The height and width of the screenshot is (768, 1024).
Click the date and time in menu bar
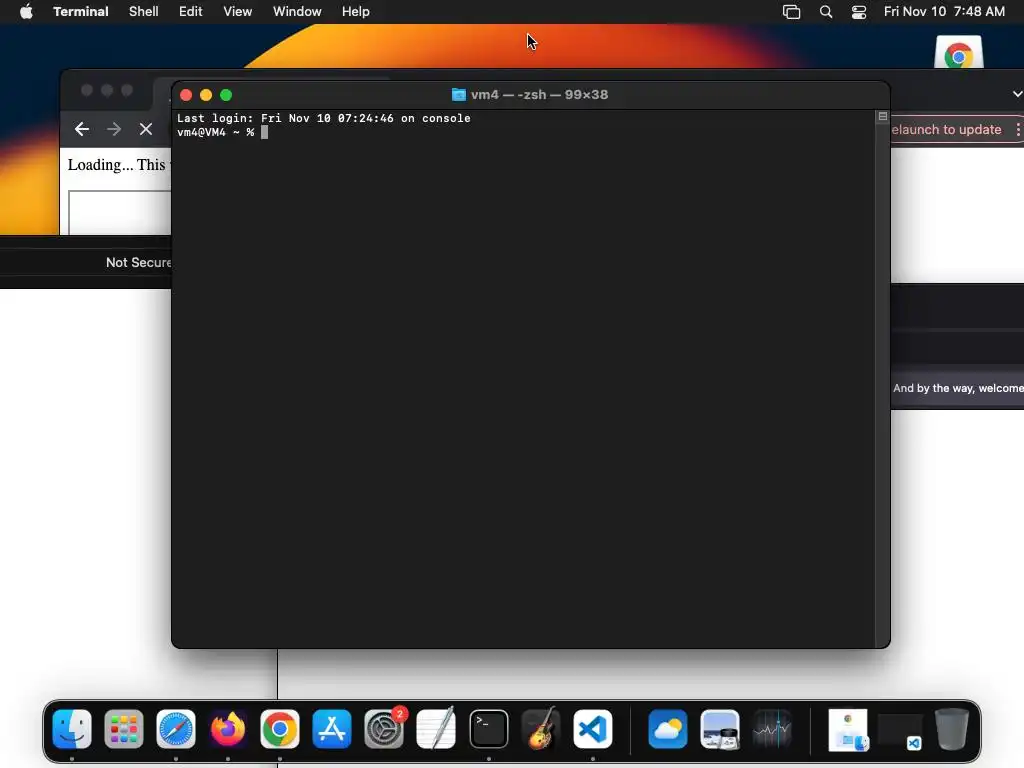point(944,12)
